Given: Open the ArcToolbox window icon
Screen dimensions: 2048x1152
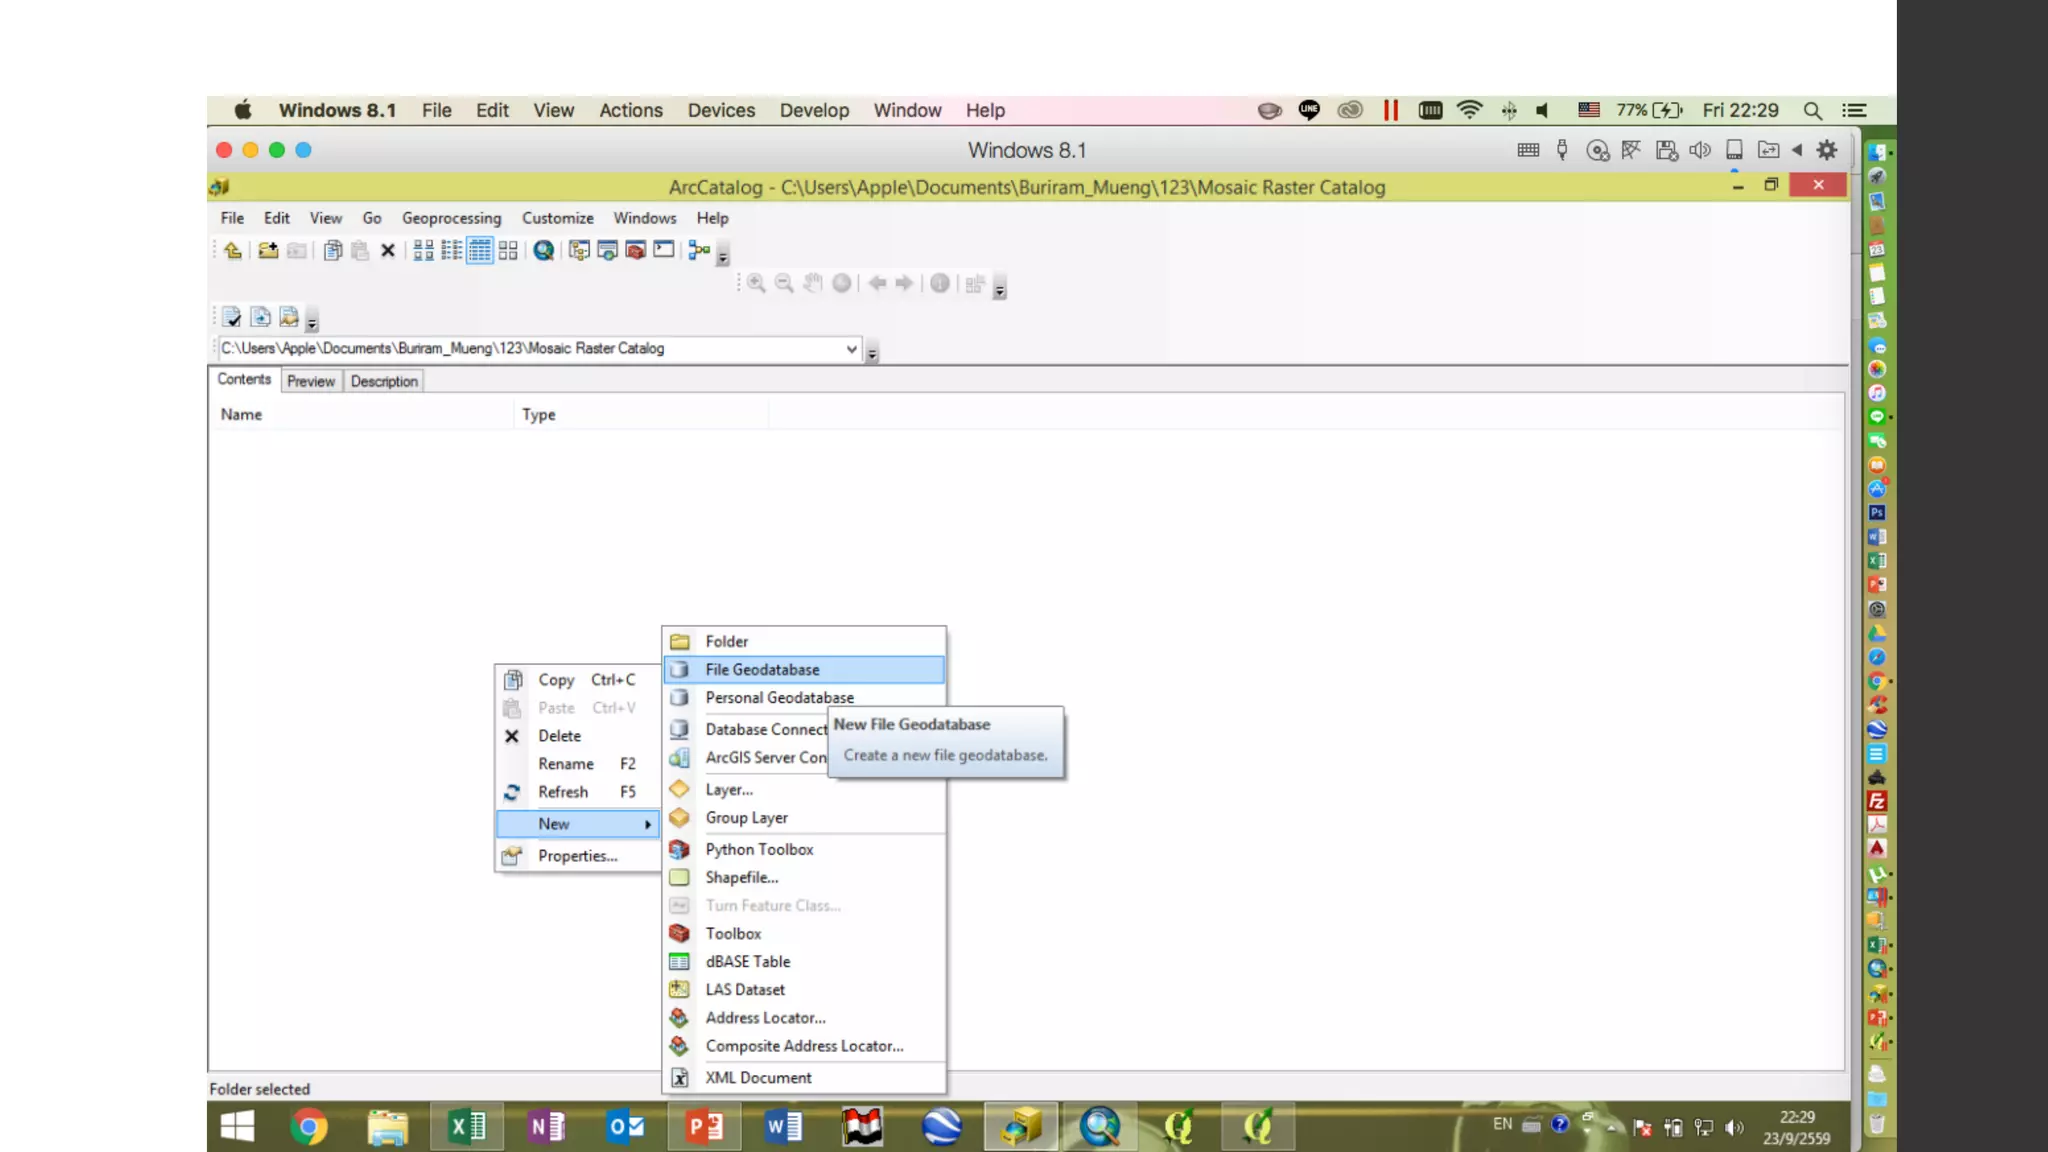Looking at the screenshot, I should click(635, 251).
